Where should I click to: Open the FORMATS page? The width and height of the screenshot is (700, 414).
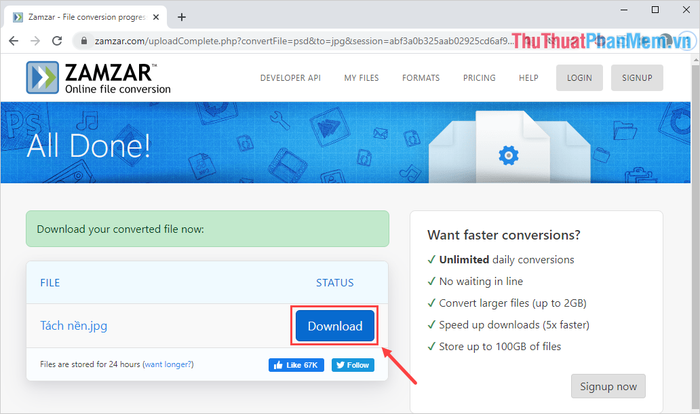[x=421, y=78]
